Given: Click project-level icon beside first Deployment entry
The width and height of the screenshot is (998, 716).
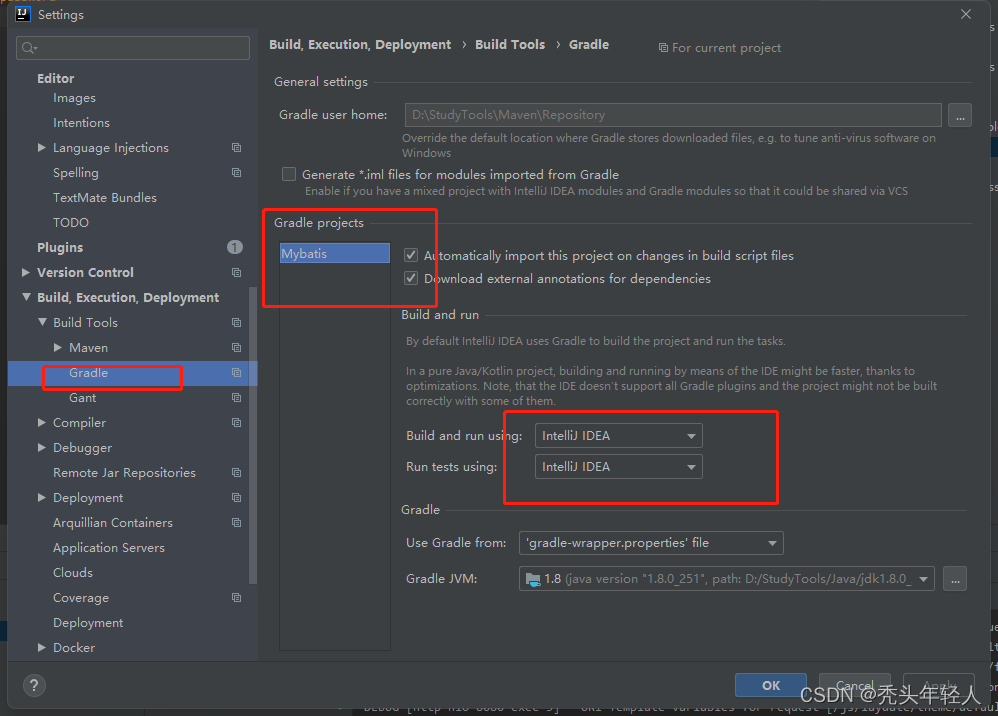Looking at the screenshot, I should pos(236,498).
